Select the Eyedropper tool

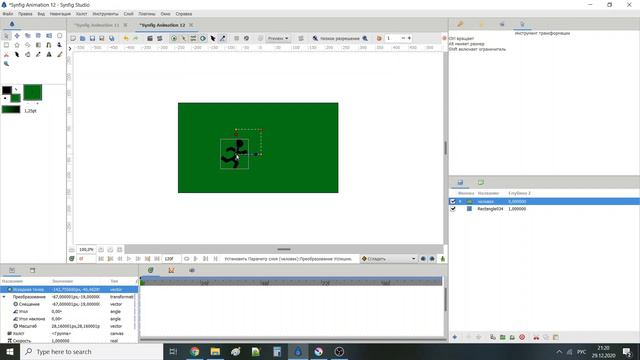[38, 54]
